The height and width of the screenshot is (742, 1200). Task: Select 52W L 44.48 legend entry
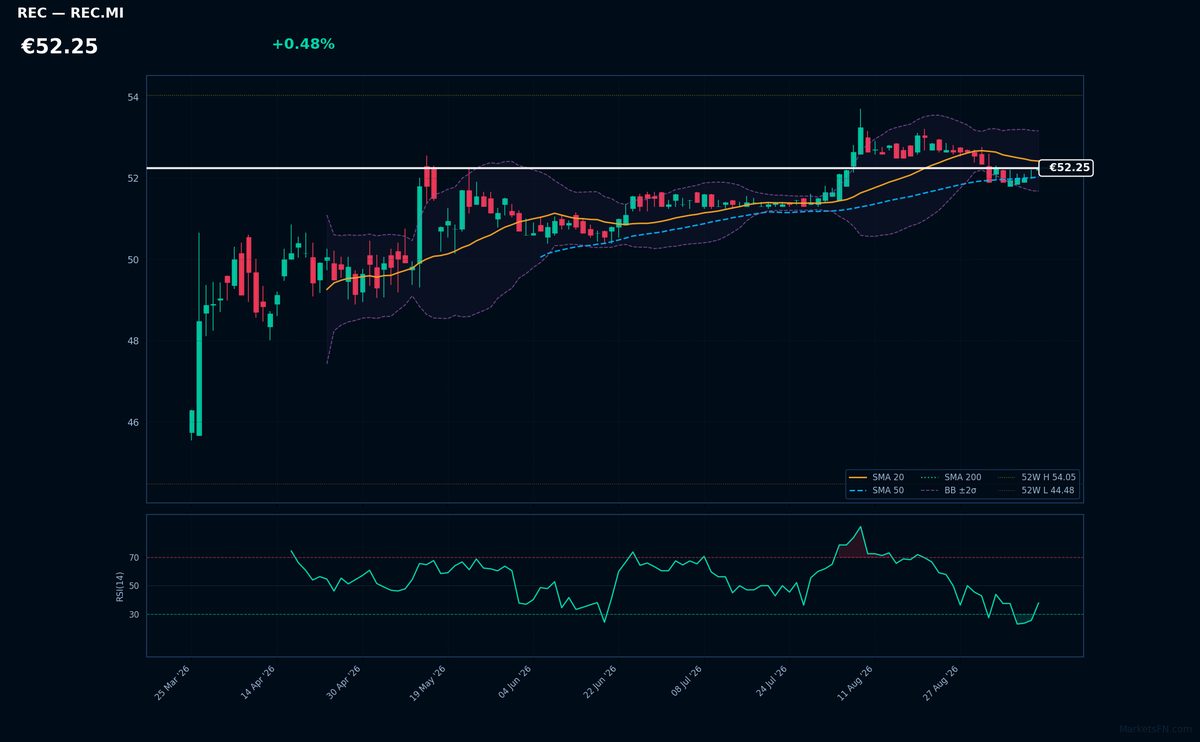coord(1037,491)
